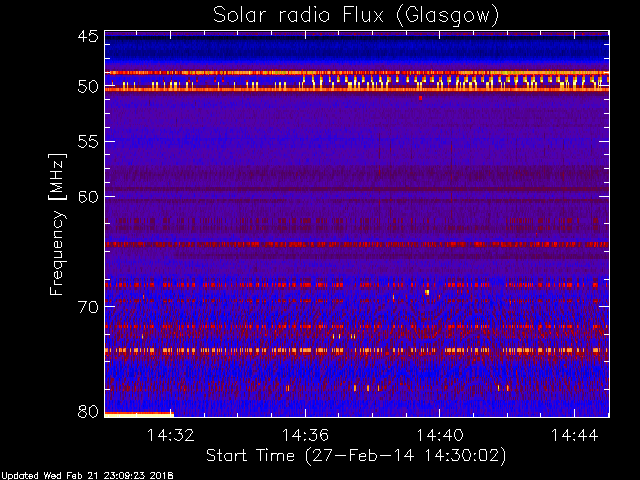Screen dimensions: 640x480
Task: Click the 45 frequency tick label
Action: (x=88, y=36)
